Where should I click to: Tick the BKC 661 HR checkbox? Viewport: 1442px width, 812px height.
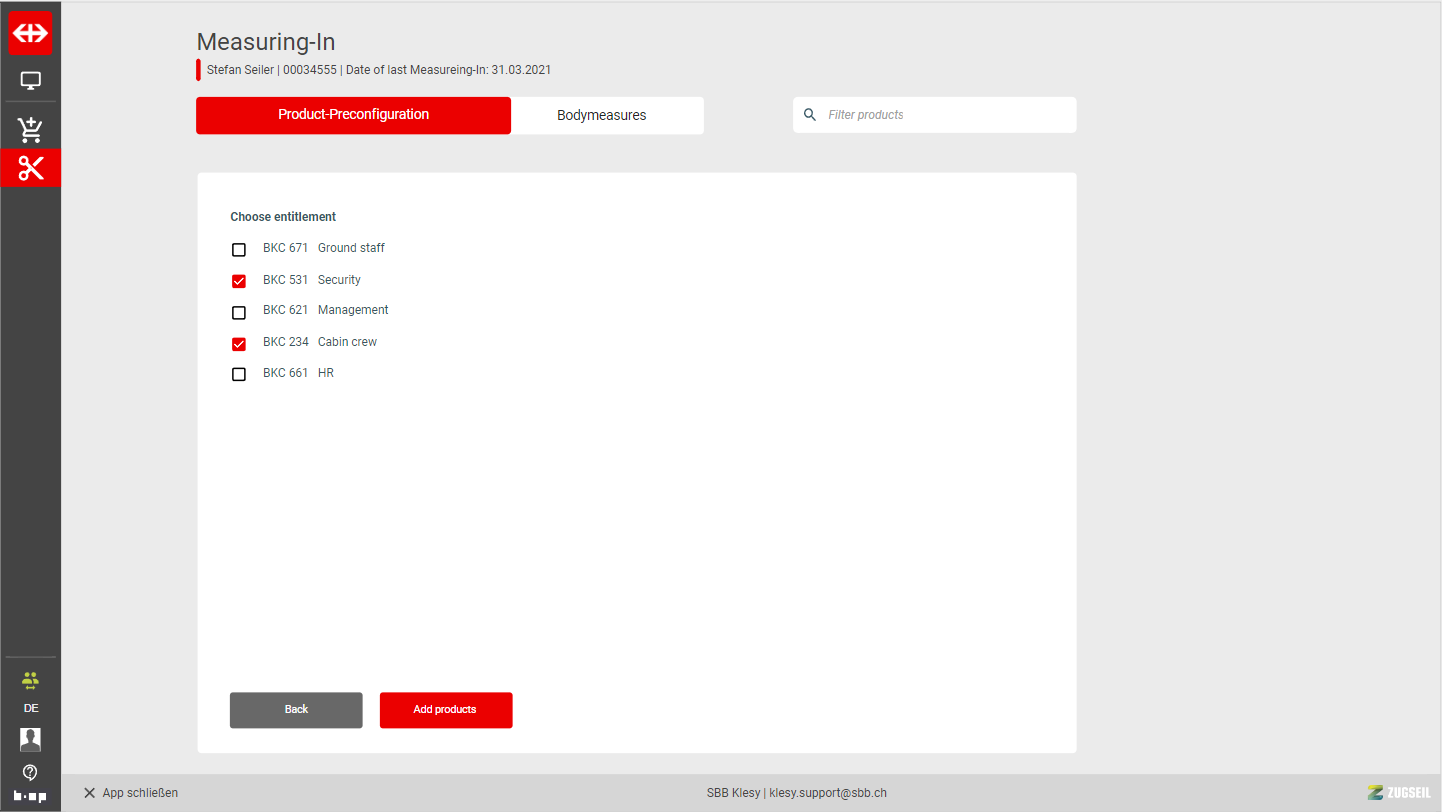coord(239,374)
